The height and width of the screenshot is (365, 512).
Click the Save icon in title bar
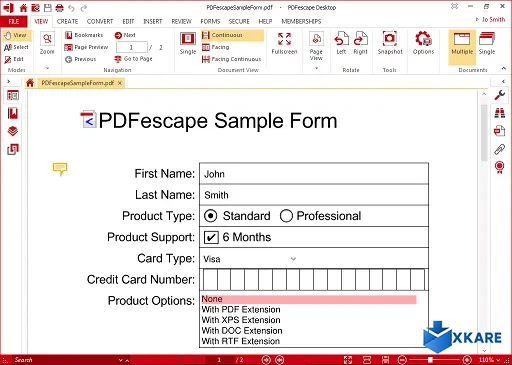pyautogui.click(x=48, y=7)
